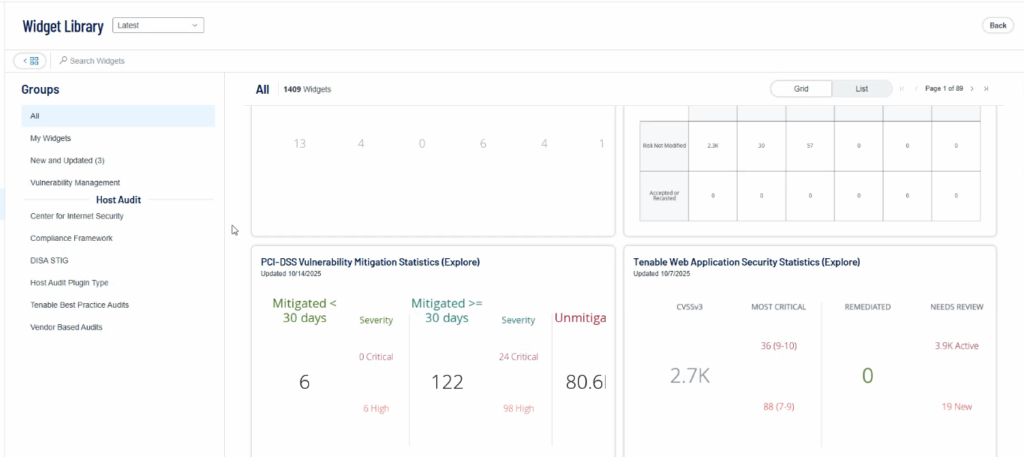Choose DISA STIG group

[50, 260]
